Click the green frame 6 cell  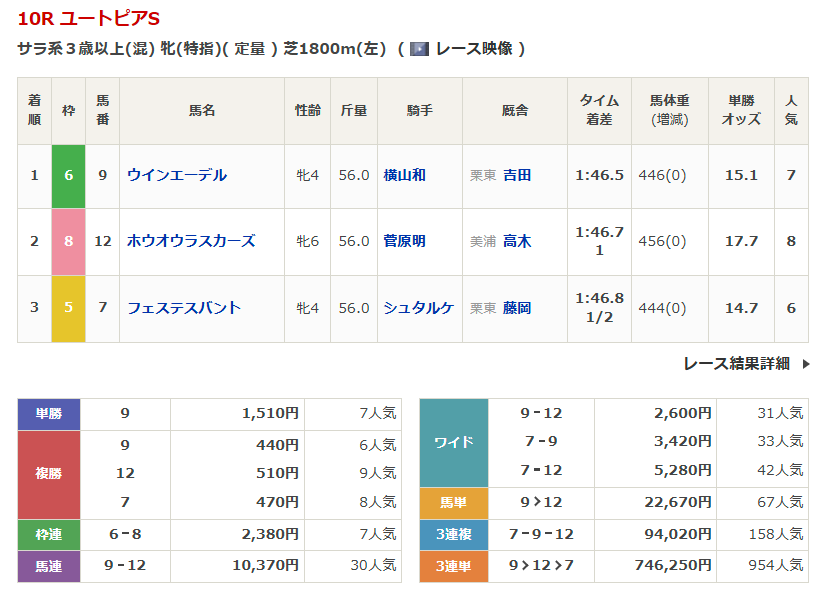(69, 175)
